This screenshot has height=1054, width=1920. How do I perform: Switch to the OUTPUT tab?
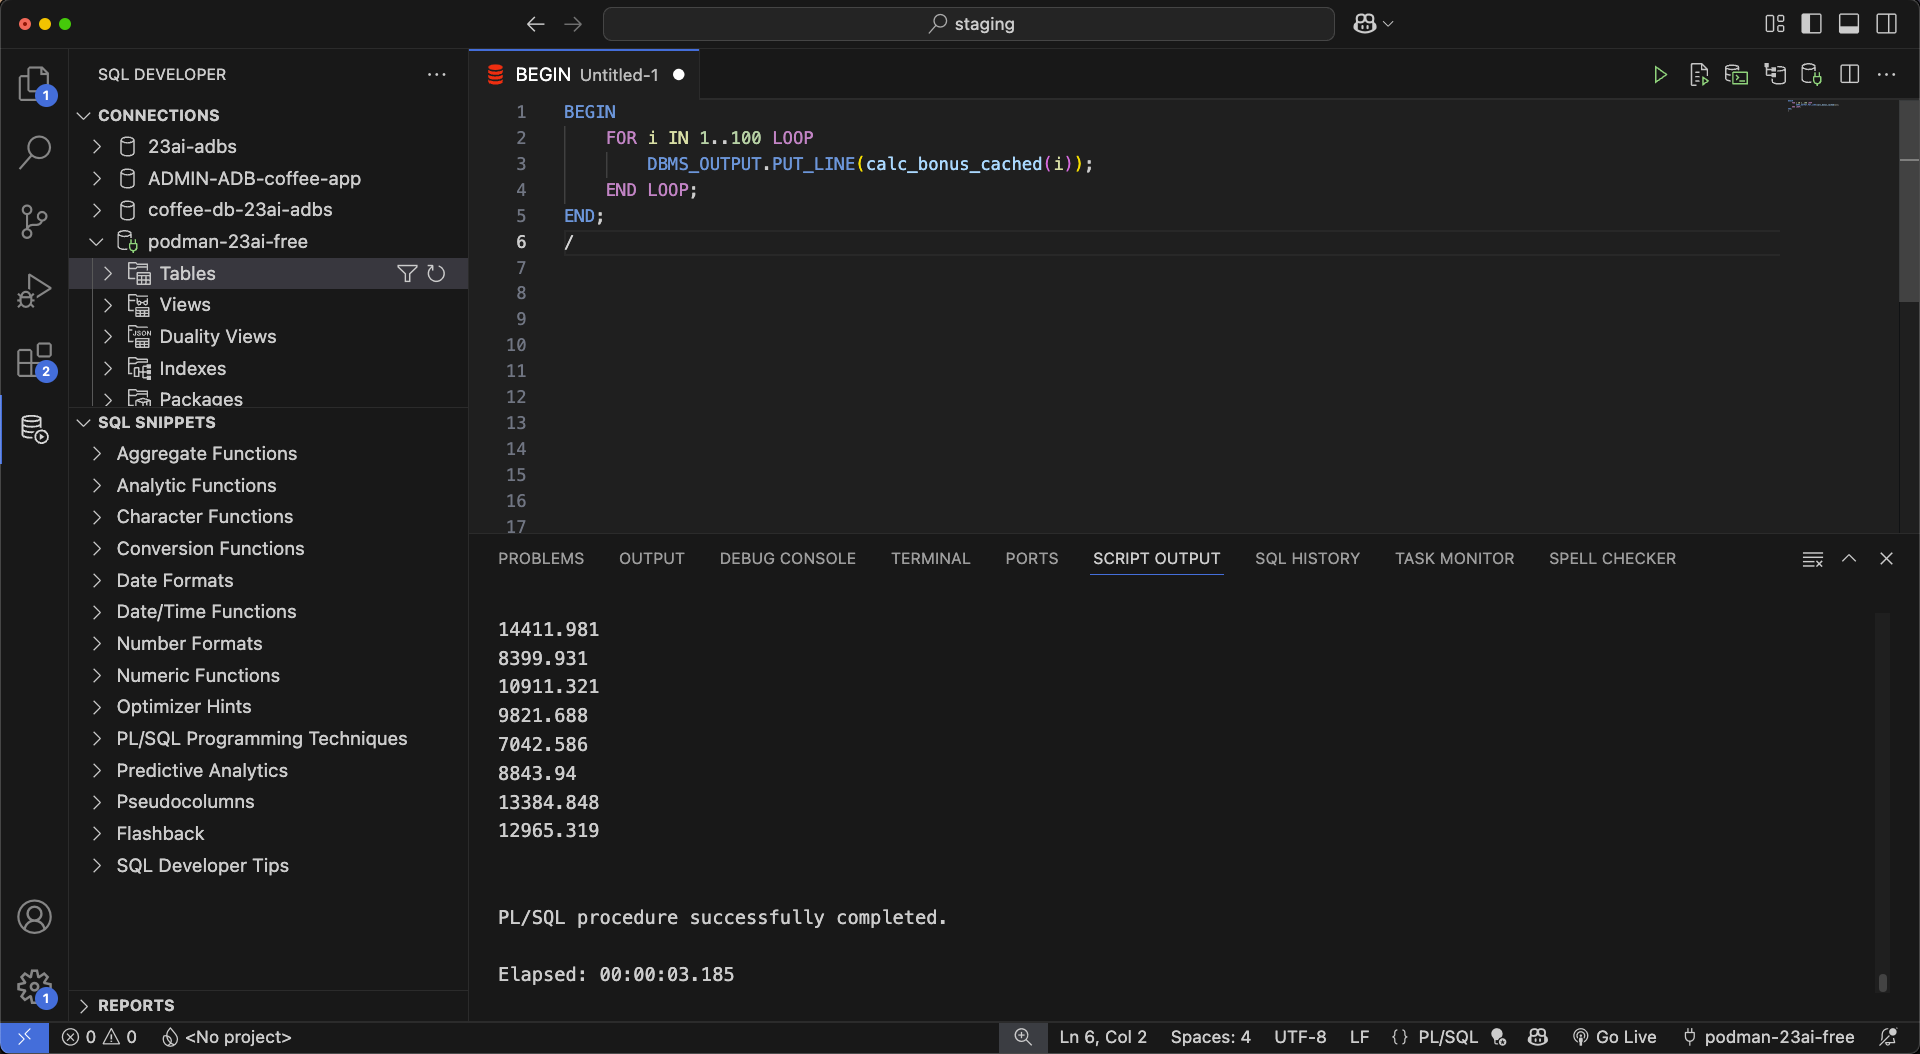point(652,559)
